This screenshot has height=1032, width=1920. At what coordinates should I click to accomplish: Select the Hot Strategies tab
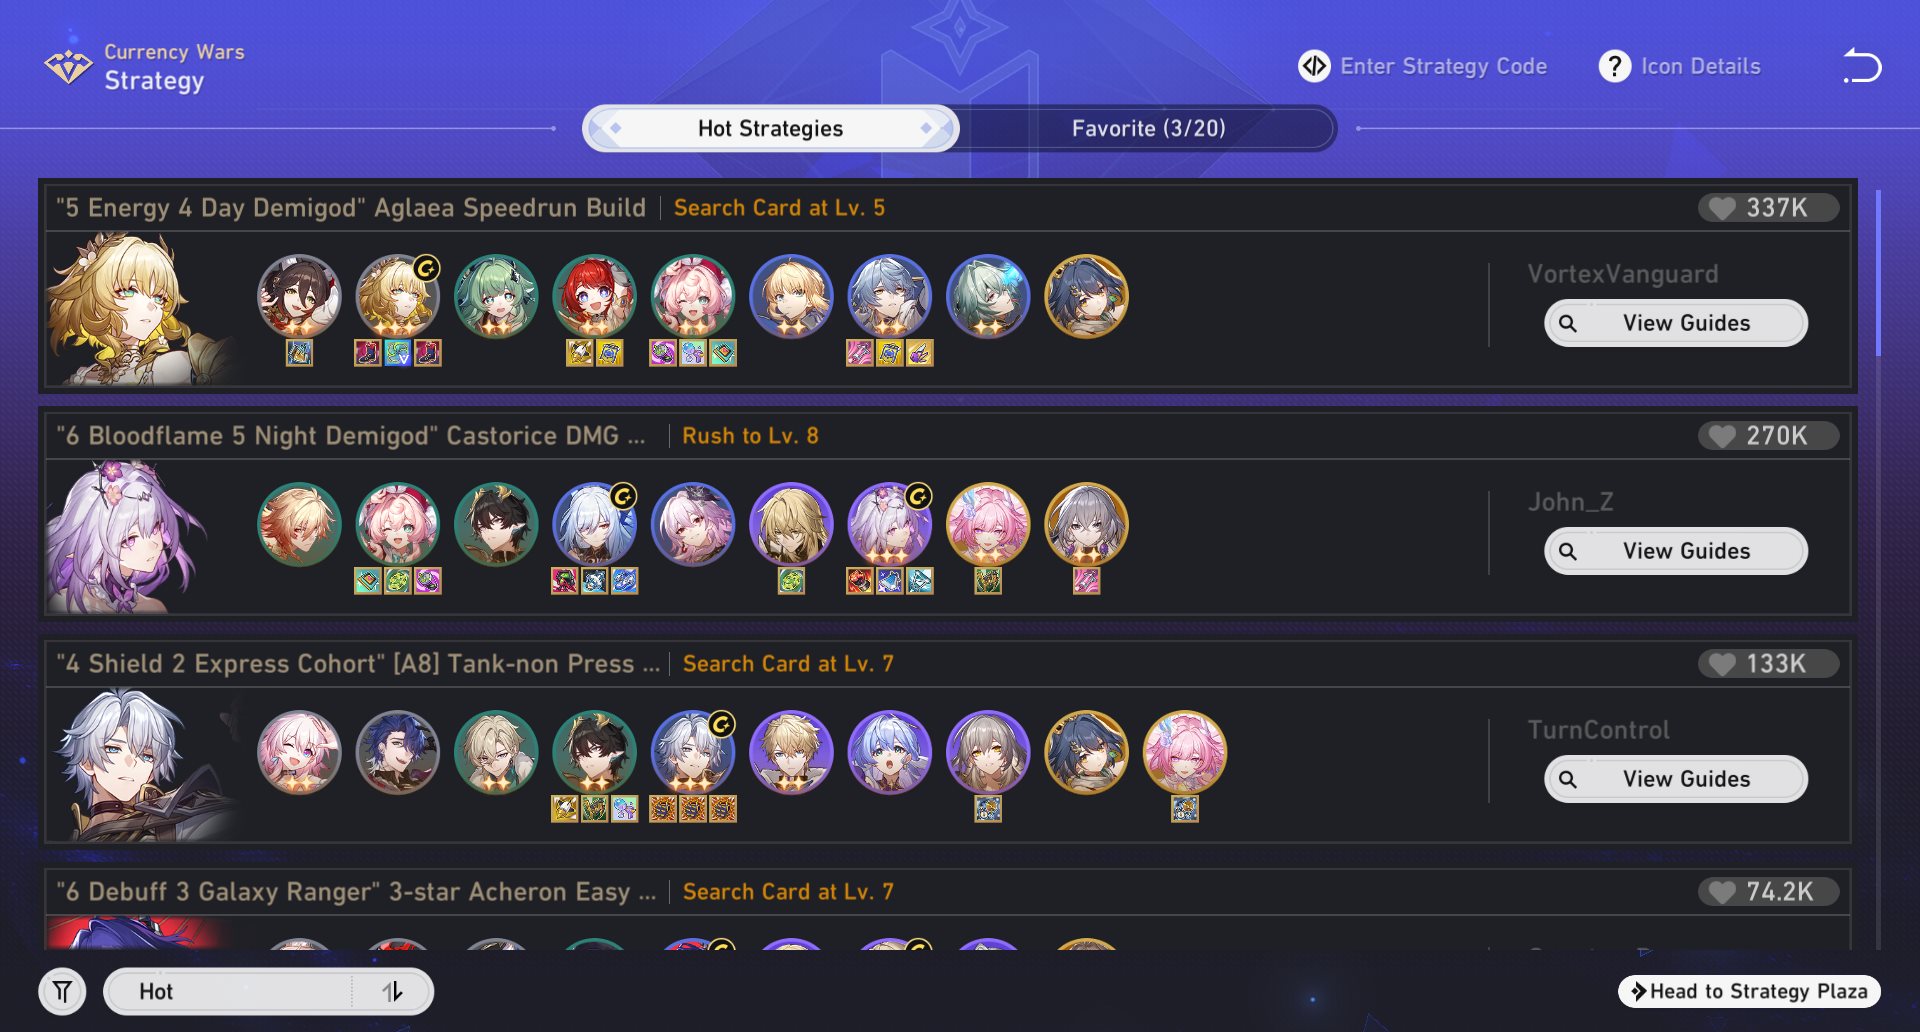(770, 128)
